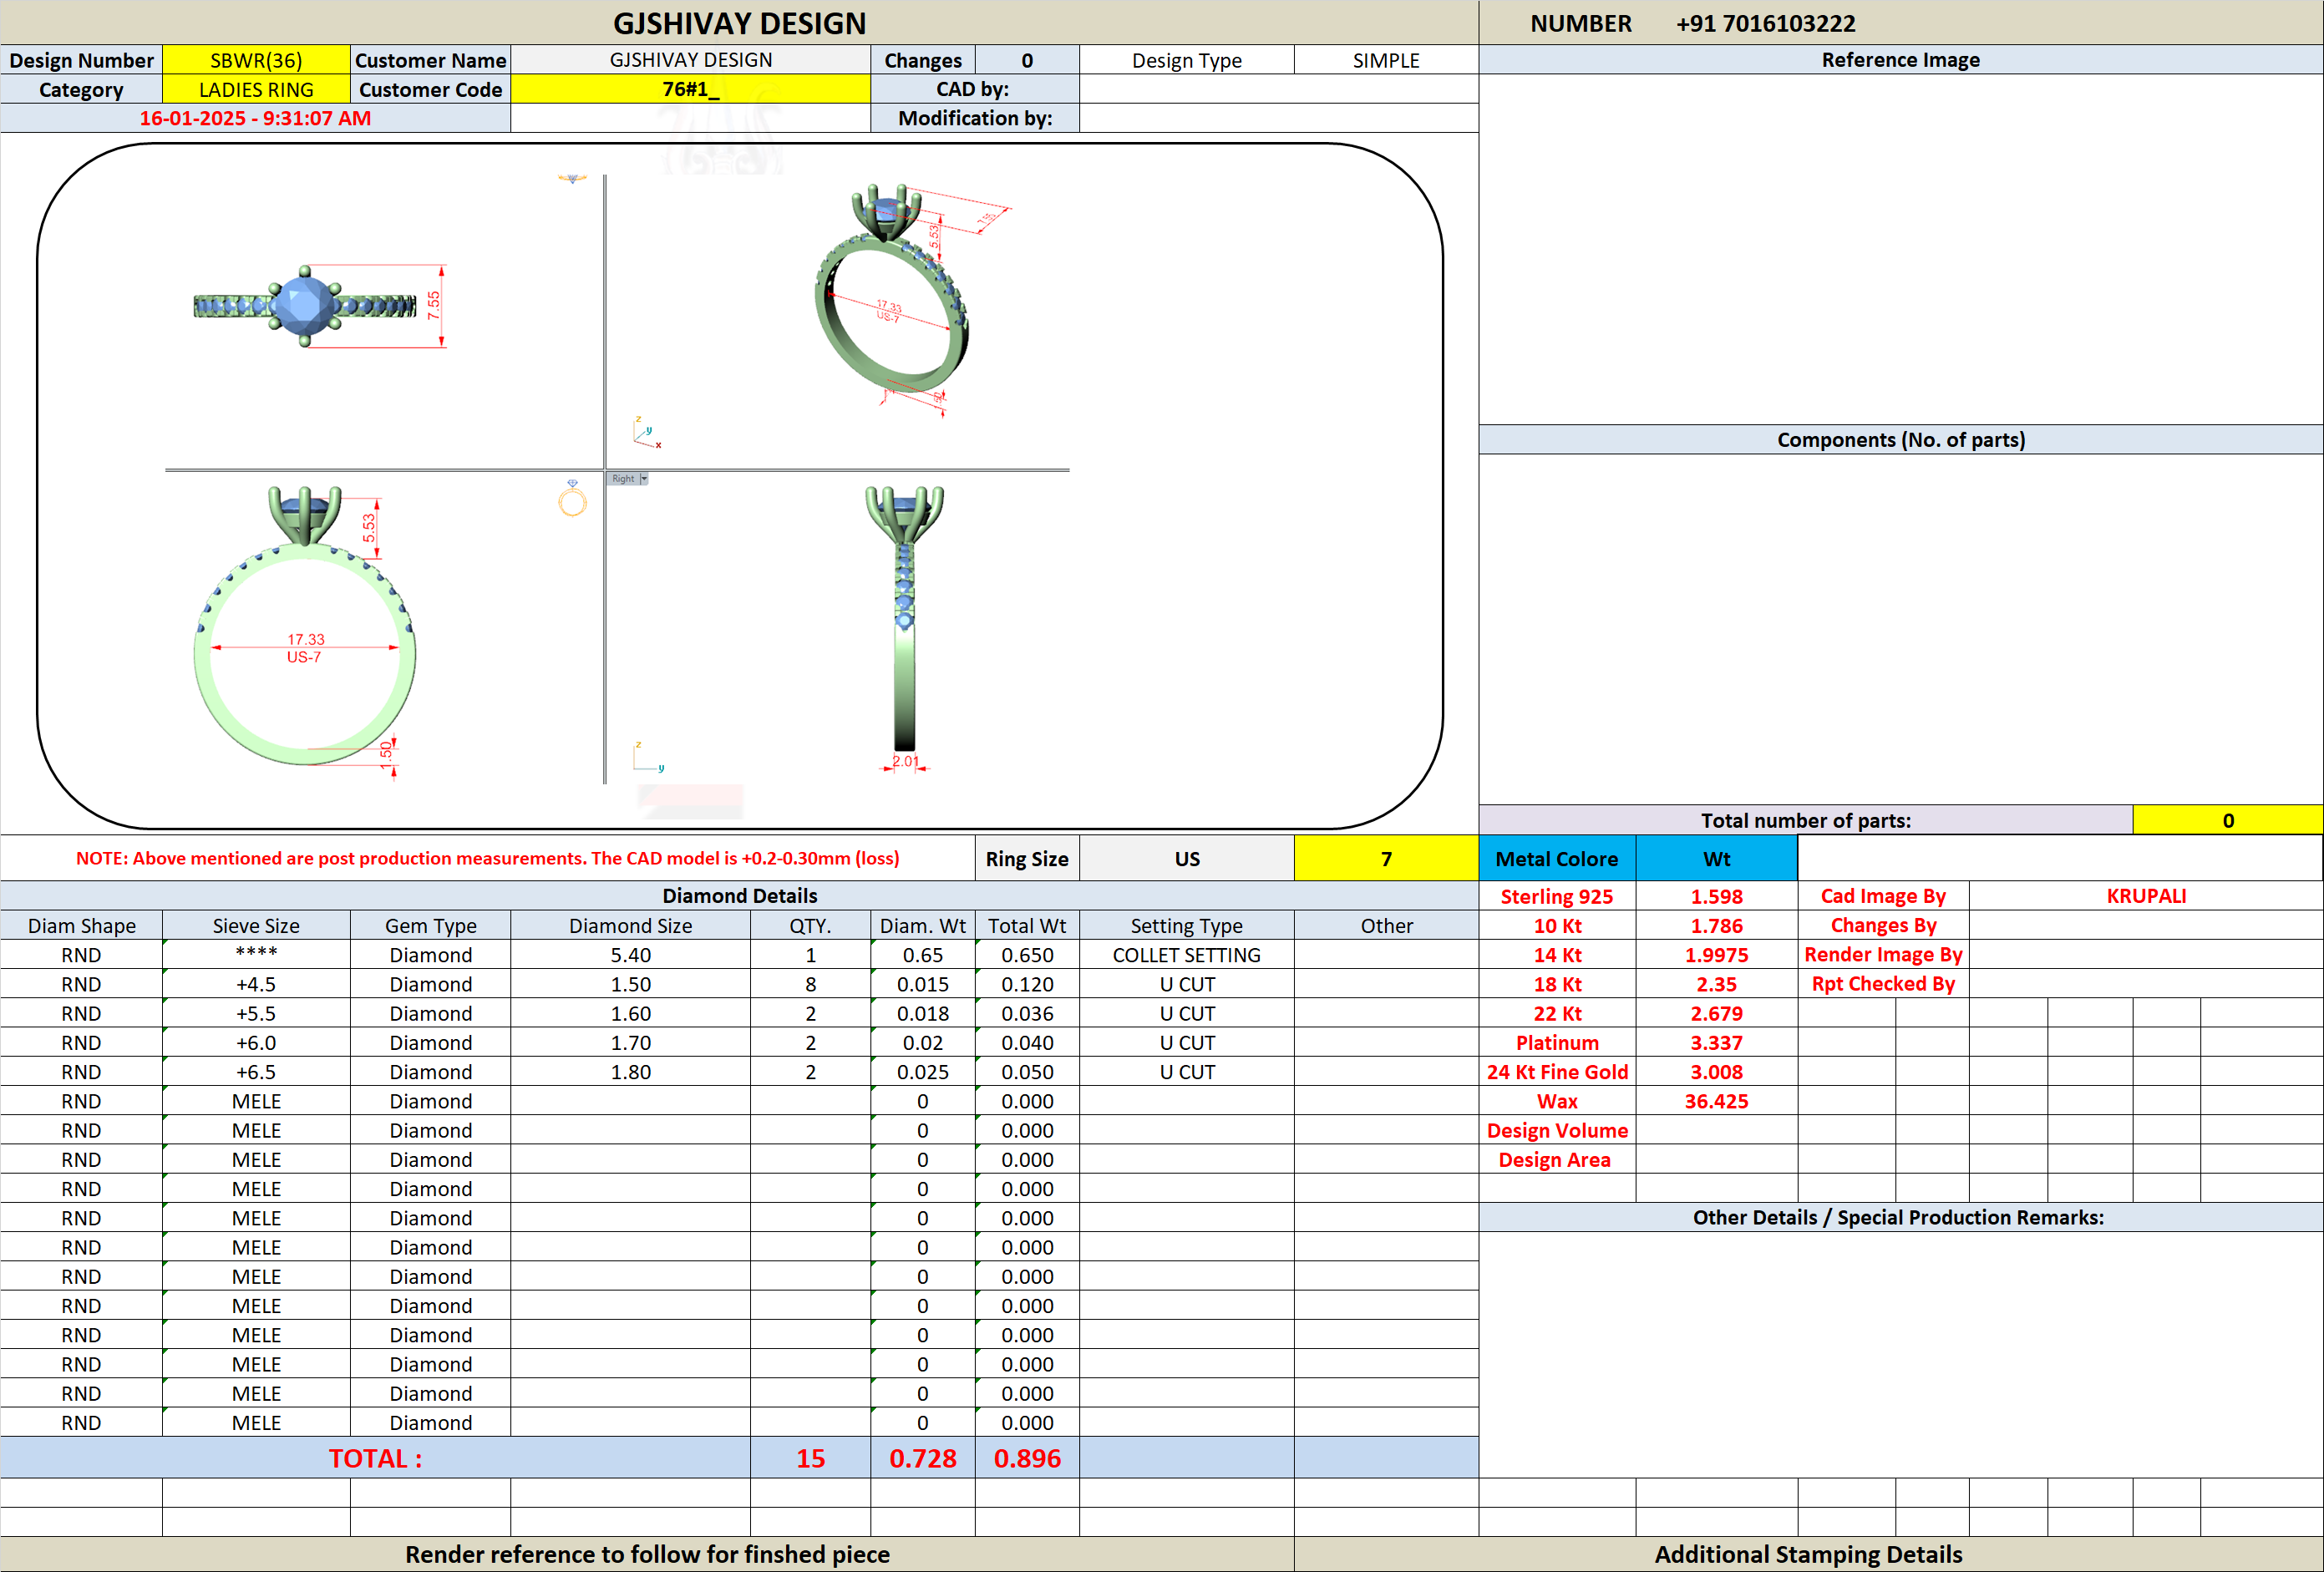This screenshot has height=1572, width=2324.
Task: Select the diamond size 5.40 cell
Action: (x=630, y=955)
